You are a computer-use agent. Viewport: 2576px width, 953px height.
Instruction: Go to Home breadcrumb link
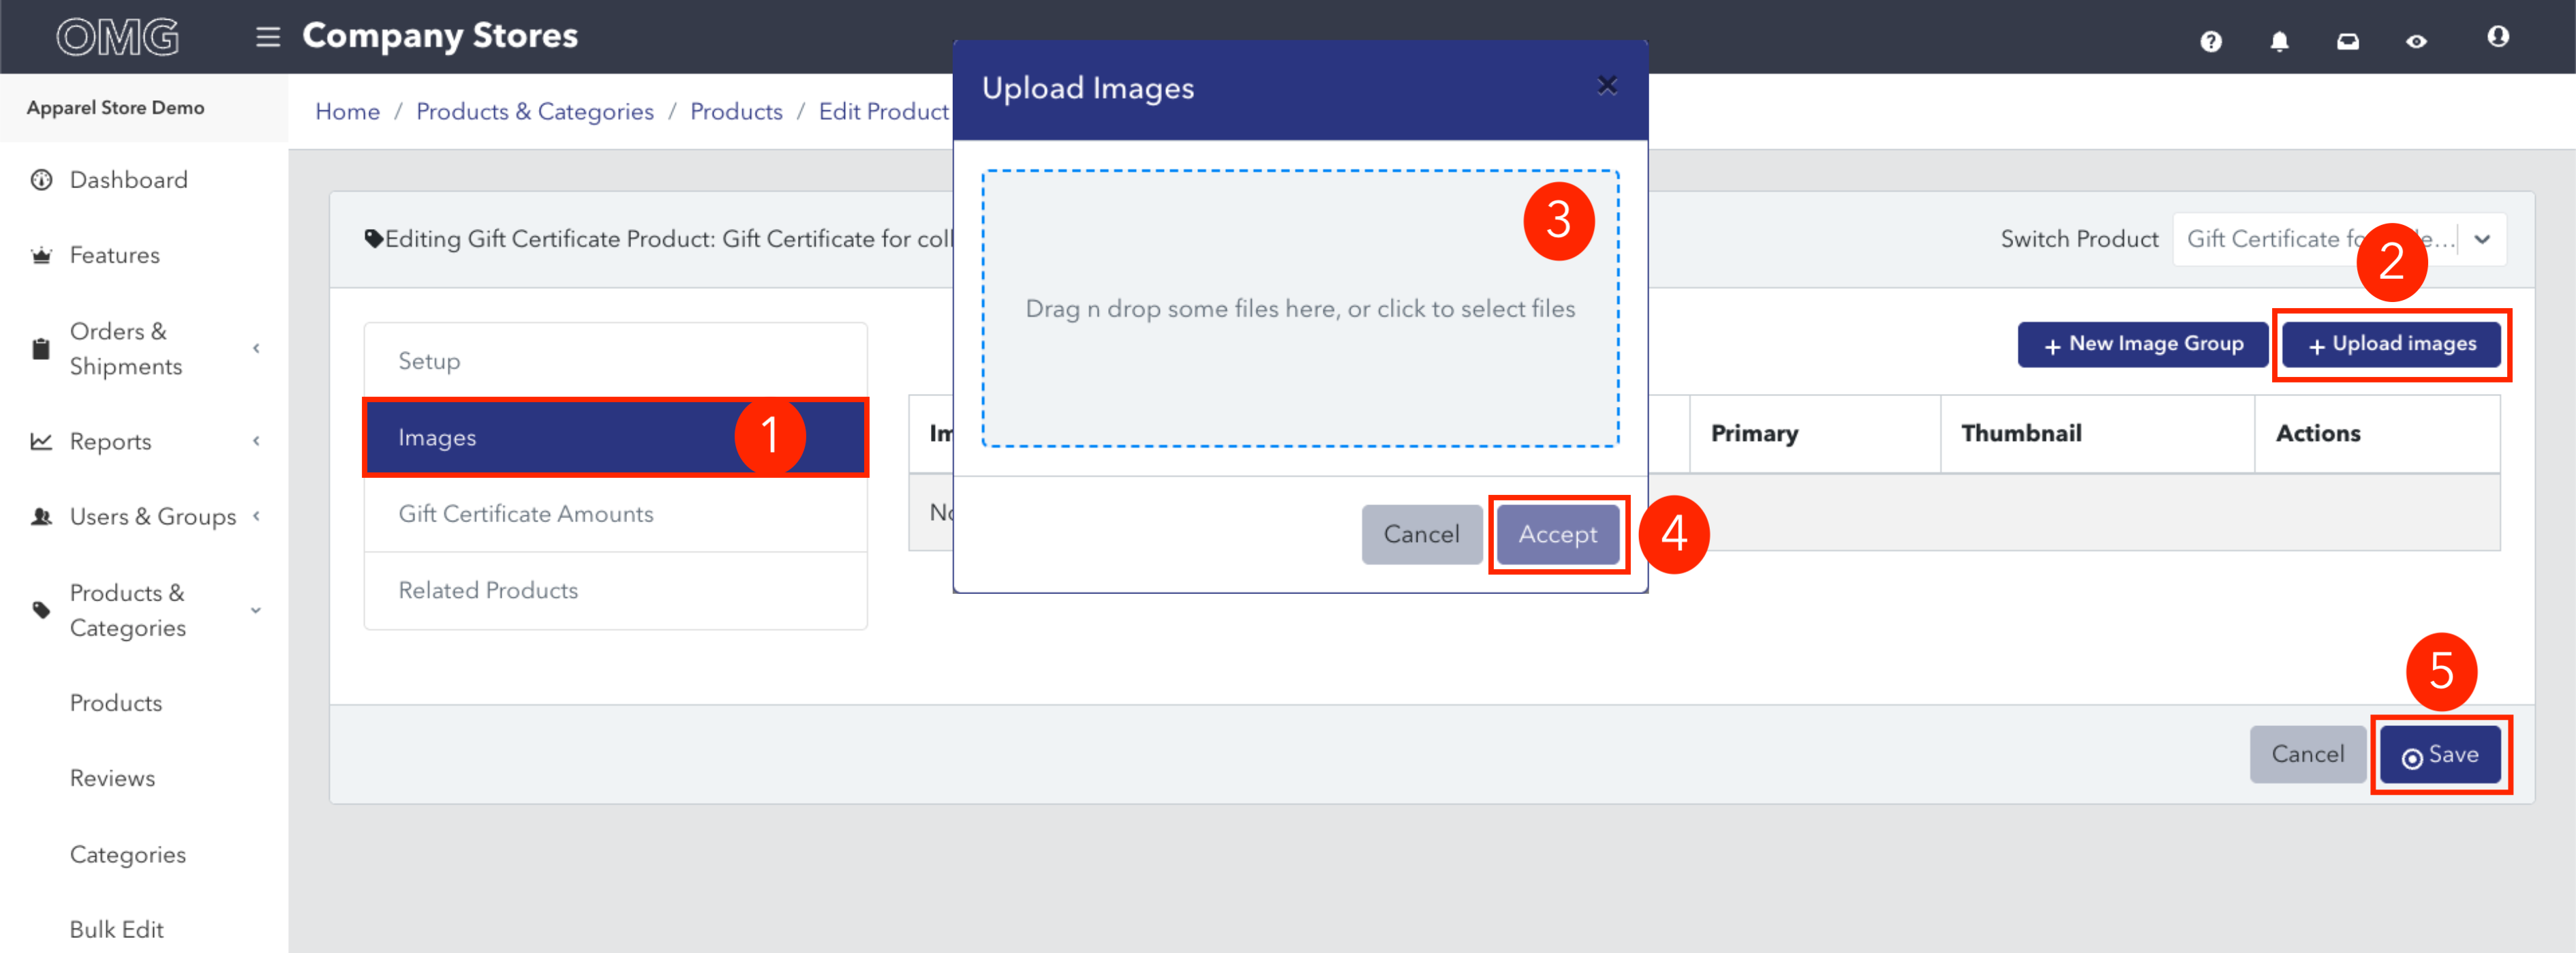[347, 111]
